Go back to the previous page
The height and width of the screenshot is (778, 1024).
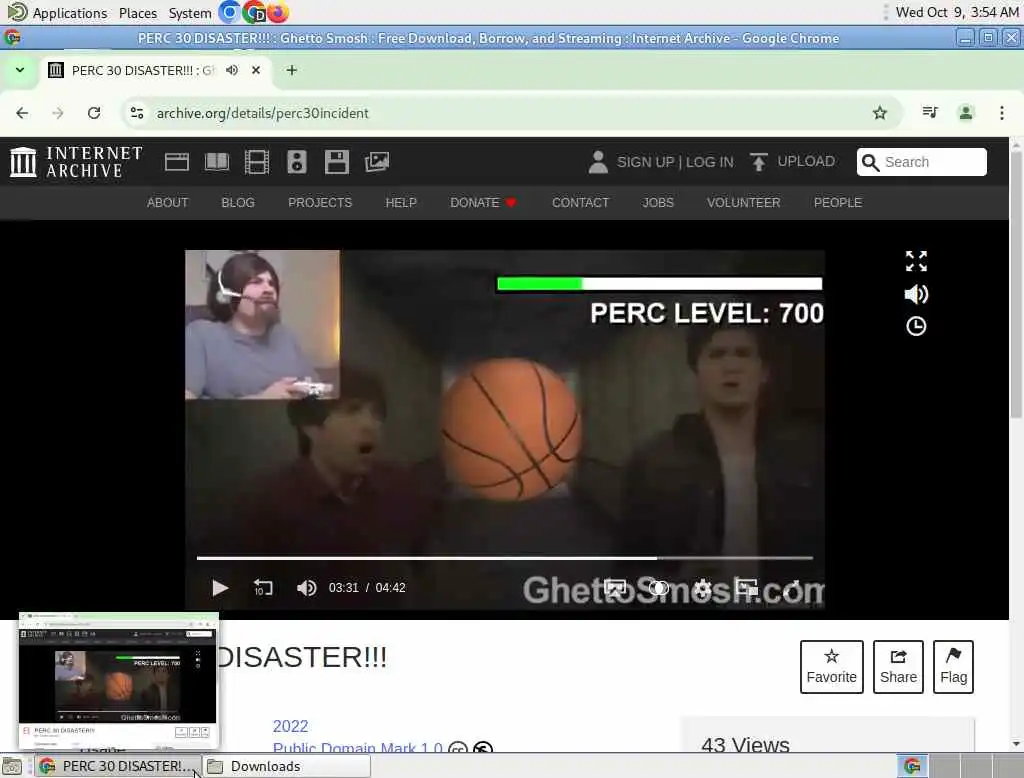[x=22, y=113]
